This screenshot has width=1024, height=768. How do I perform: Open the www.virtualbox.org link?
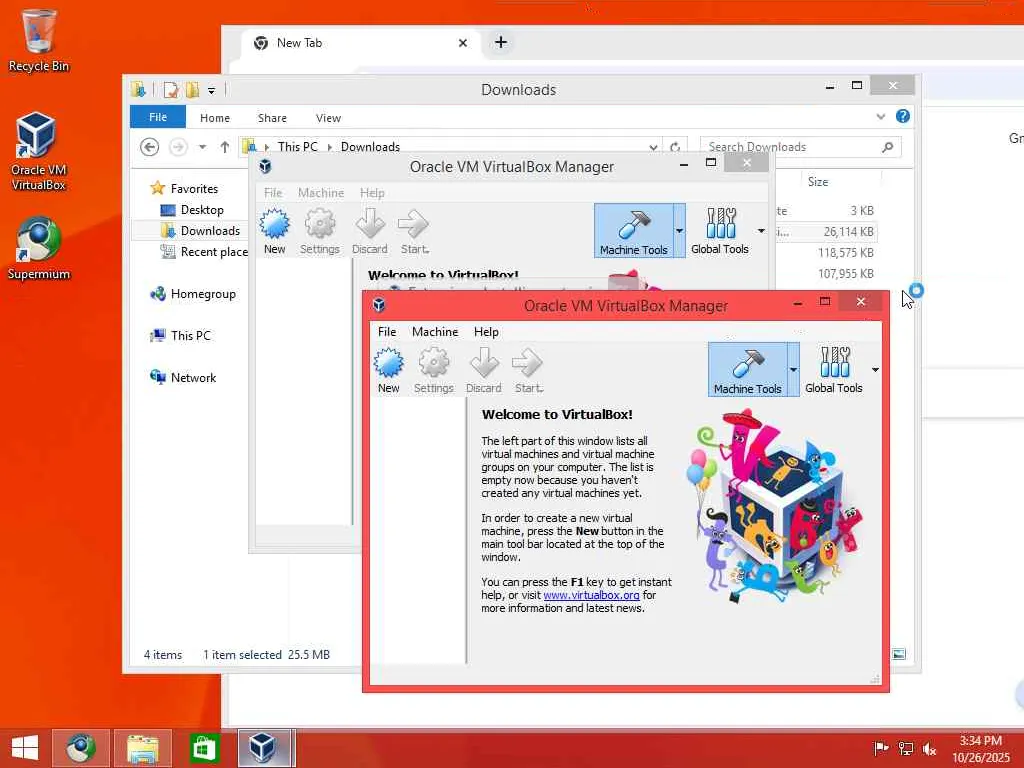click(x=592, y=595)
